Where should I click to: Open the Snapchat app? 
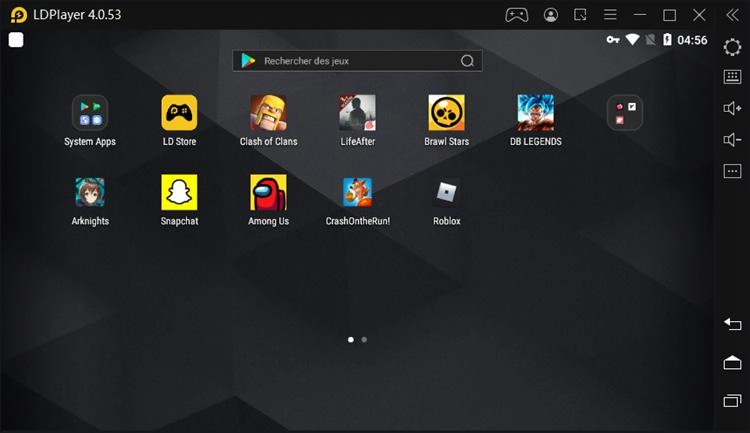point(179,192)
